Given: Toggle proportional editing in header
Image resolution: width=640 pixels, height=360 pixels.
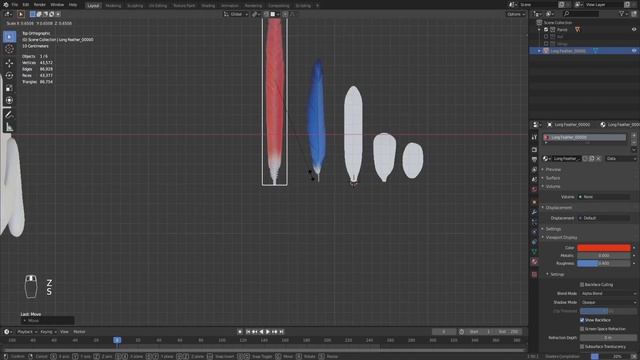Looking at the screenshot, I should (x=285, y=14).
